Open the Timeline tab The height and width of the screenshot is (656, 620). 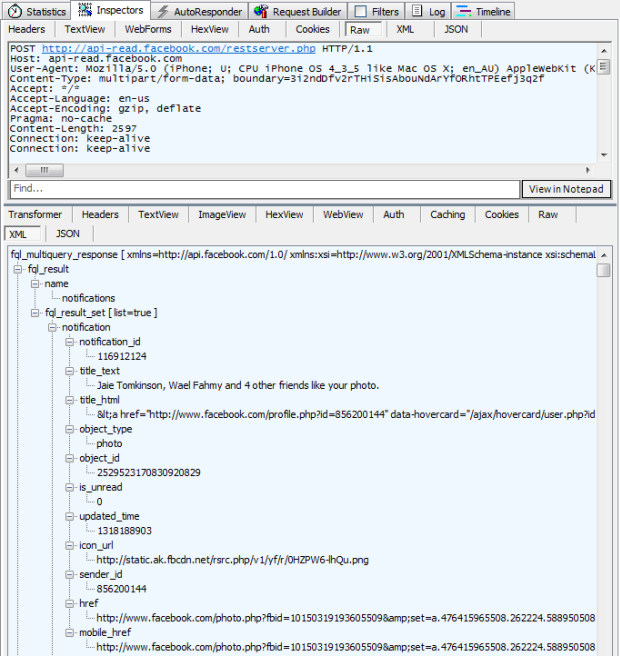click(484, 11)
